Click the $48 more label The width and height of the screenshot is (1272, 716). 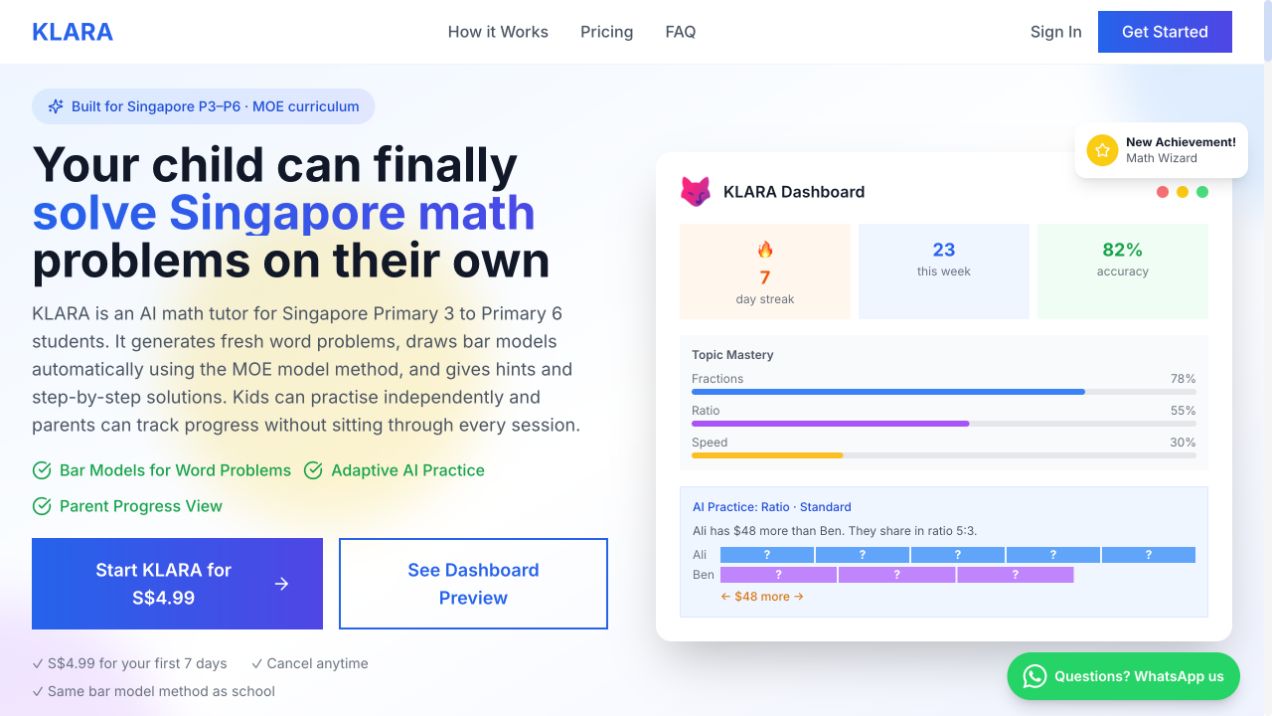coord(762,597)
